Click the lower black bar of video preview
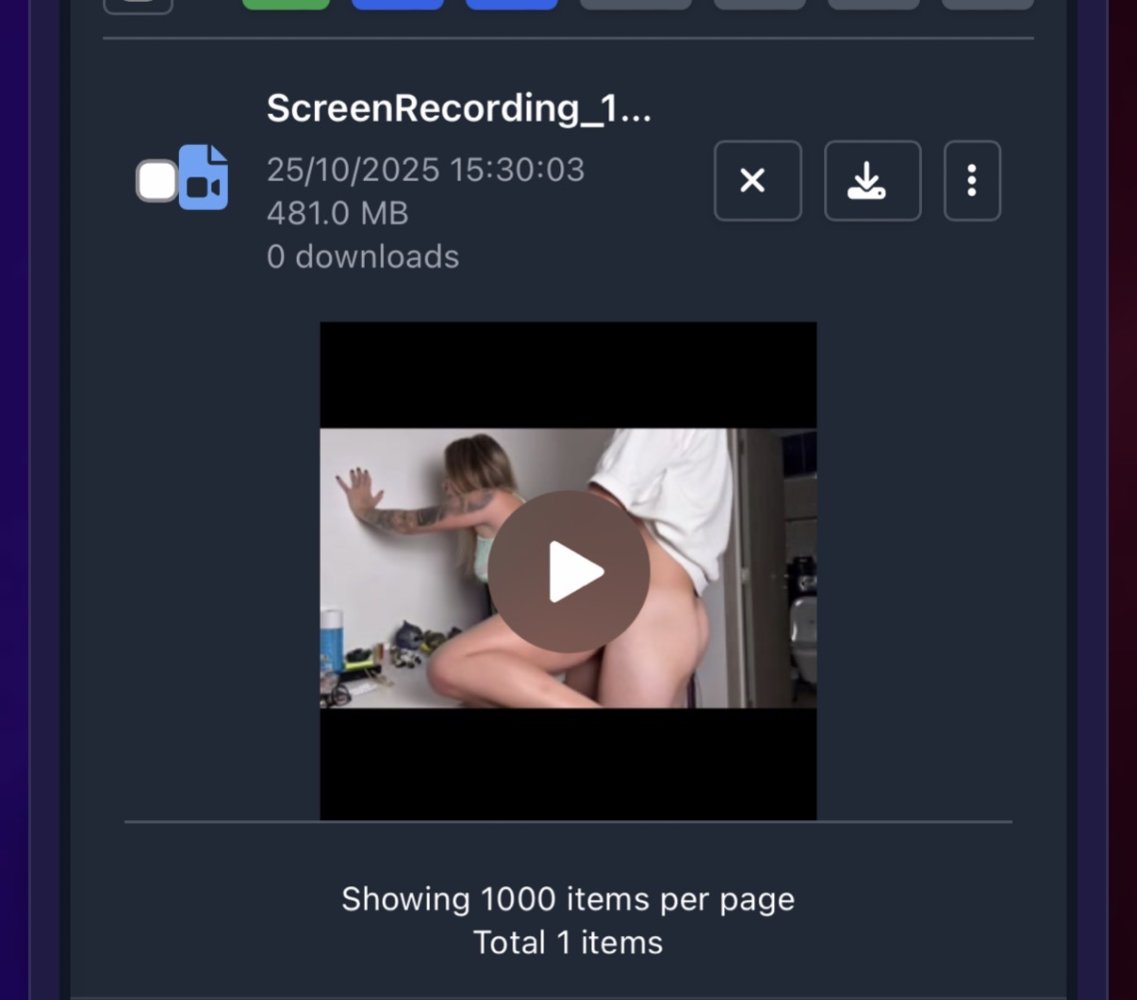 tap(568, 763)
